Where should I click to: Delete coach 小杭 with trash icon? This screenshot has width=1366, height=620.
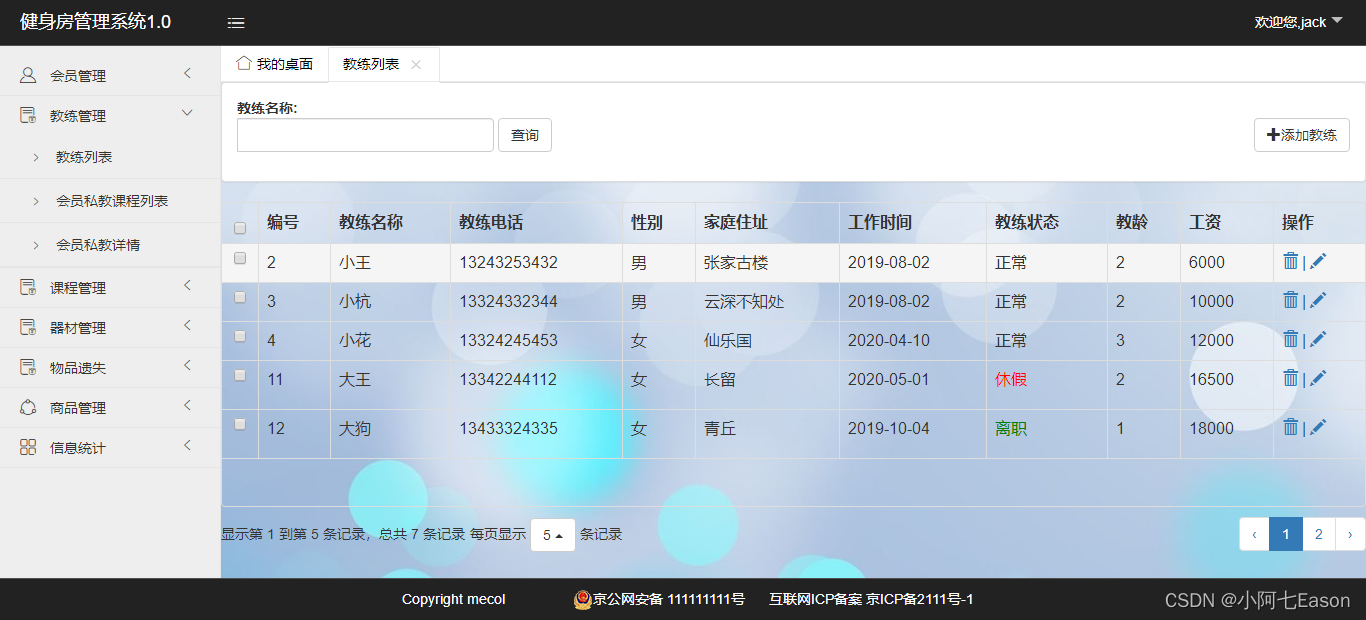pos(1291,300)
